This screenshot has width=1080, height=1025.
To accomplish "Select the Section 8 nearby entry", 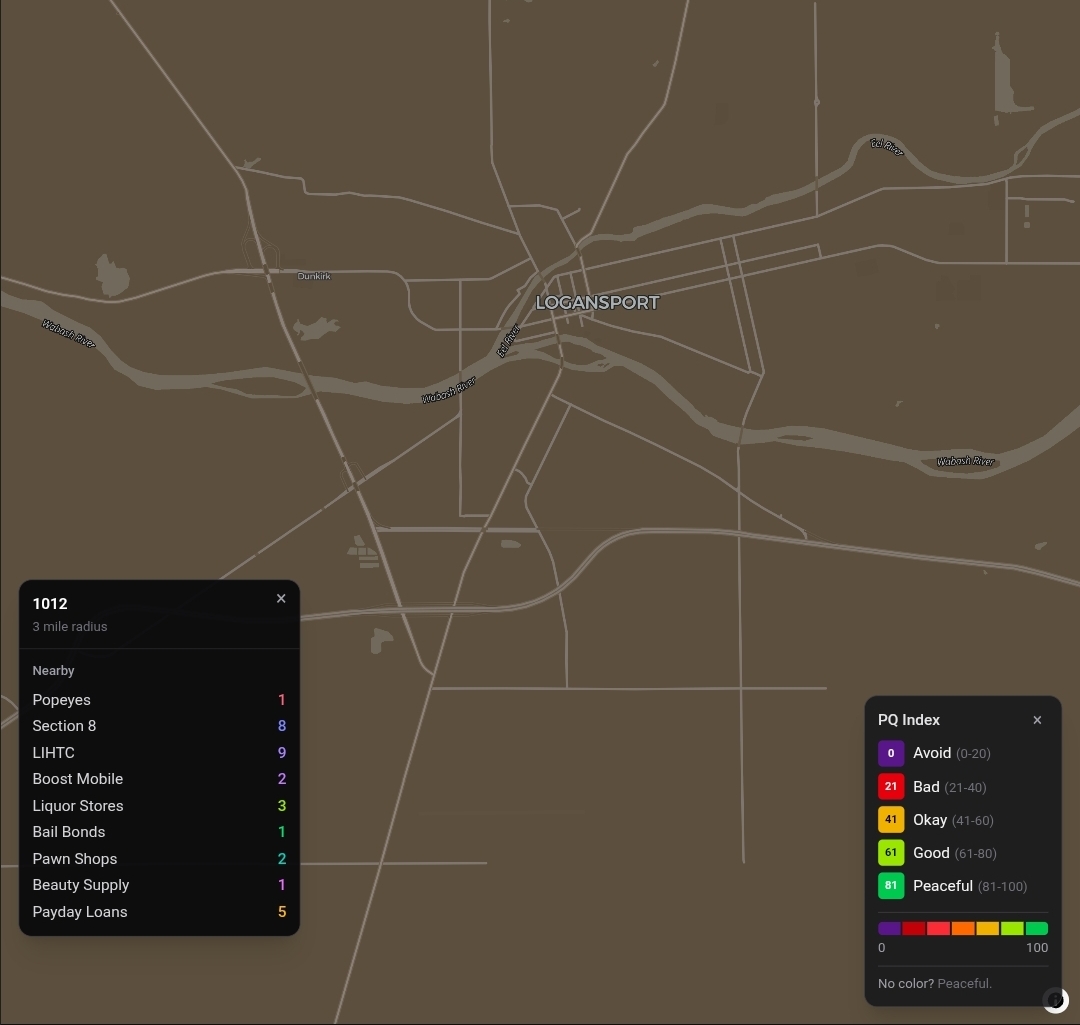I will tap(159, 726).
